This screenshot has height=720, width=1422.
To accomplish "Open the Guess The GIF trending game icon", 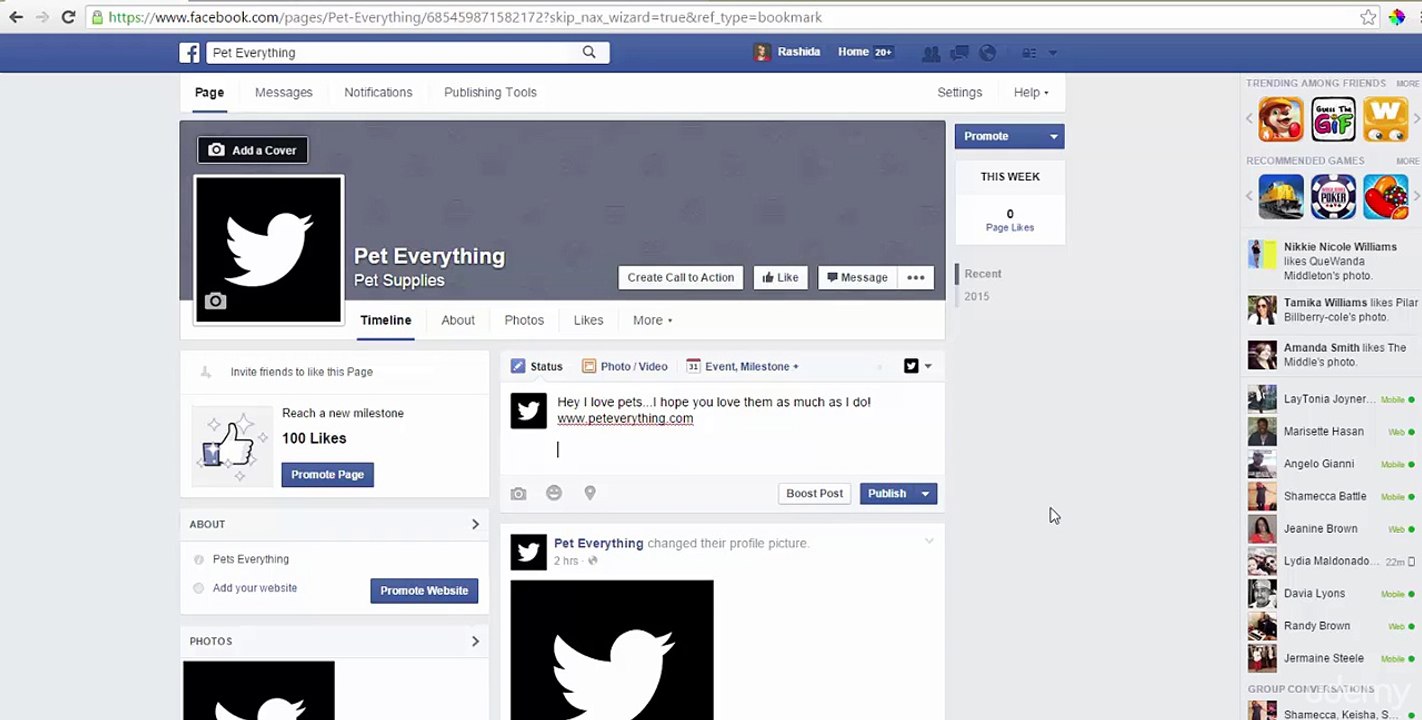I will tap(1333, 119).
